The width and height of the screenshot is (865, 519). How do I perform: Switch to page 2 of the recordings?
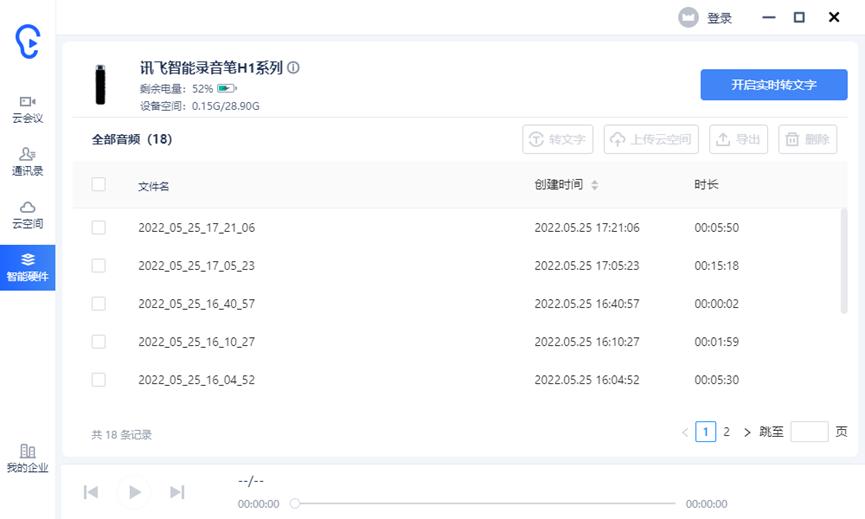pyautogui.click(x=726, y=432)
